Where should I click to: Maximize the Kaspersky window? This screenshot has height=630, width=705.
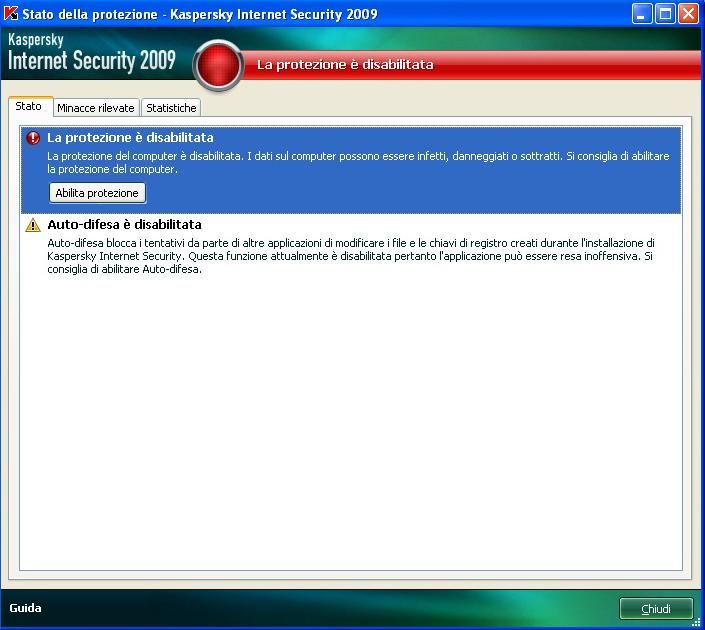[665, 13]
